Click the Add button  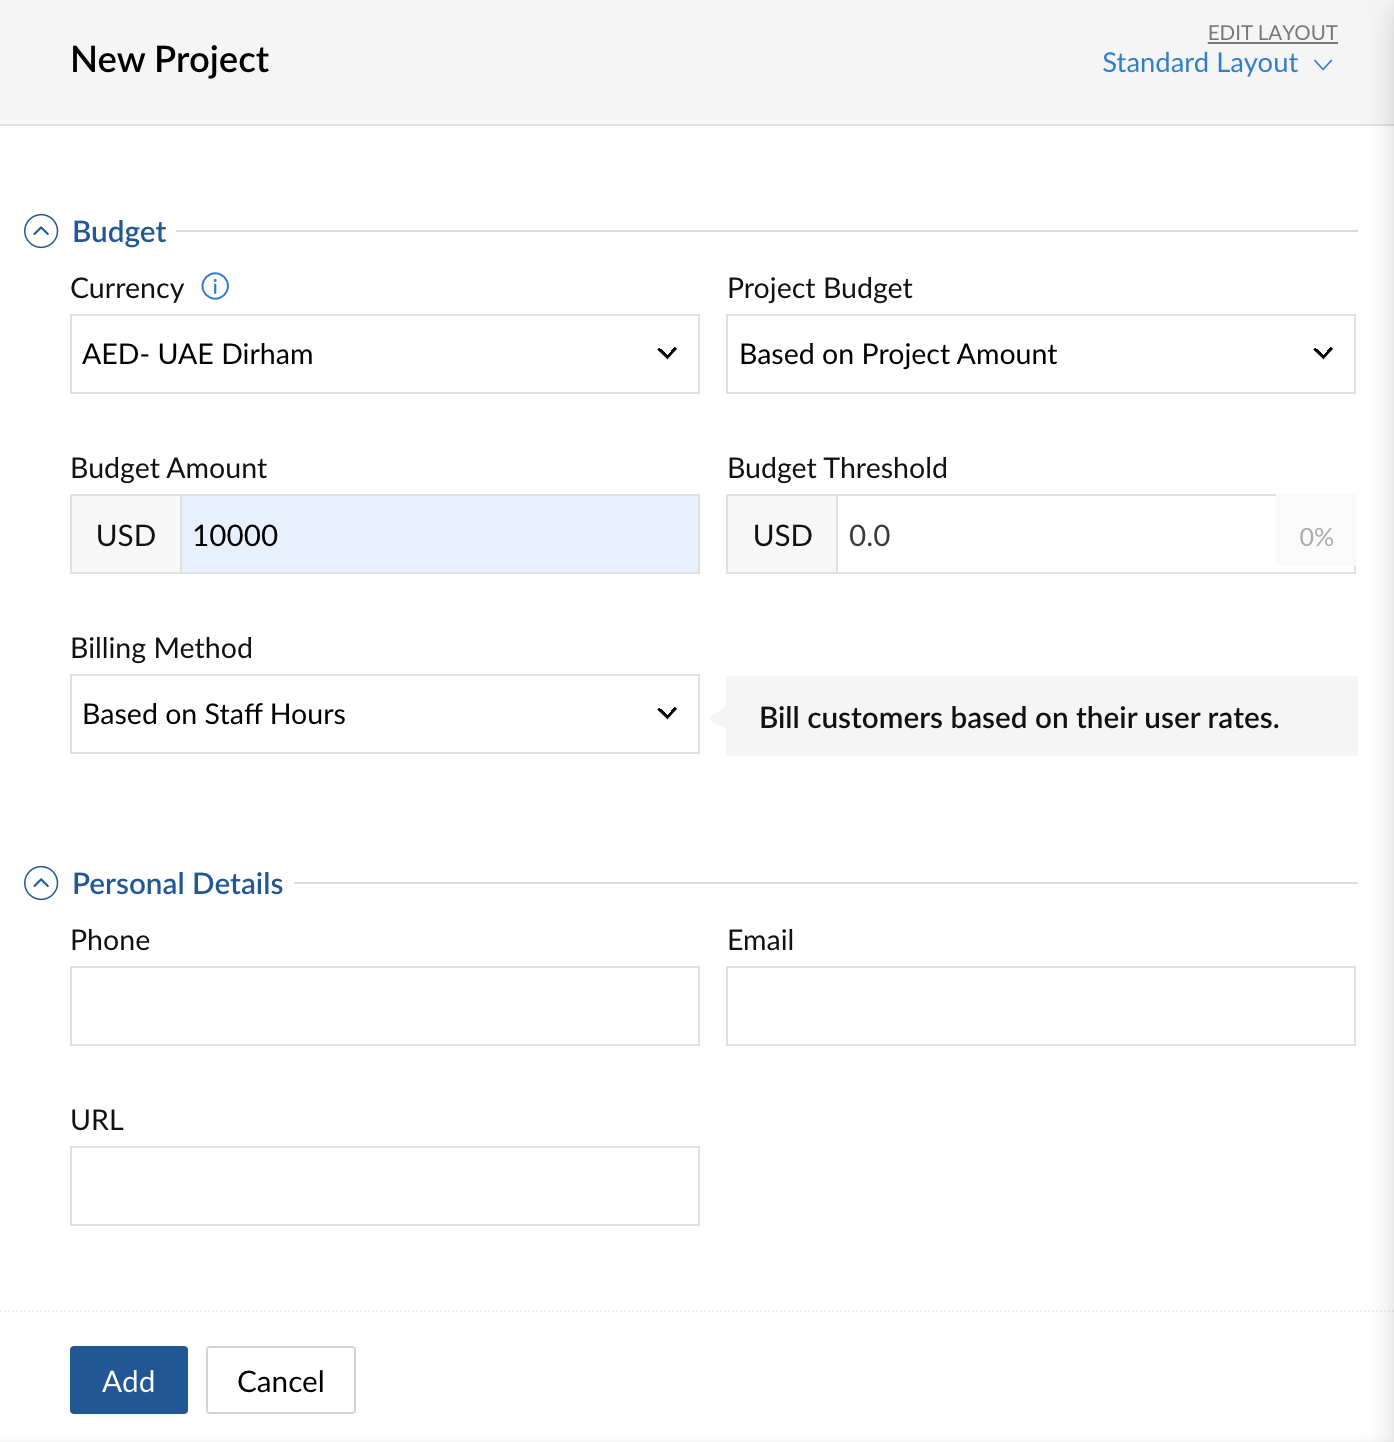[x=129, y=1380]
